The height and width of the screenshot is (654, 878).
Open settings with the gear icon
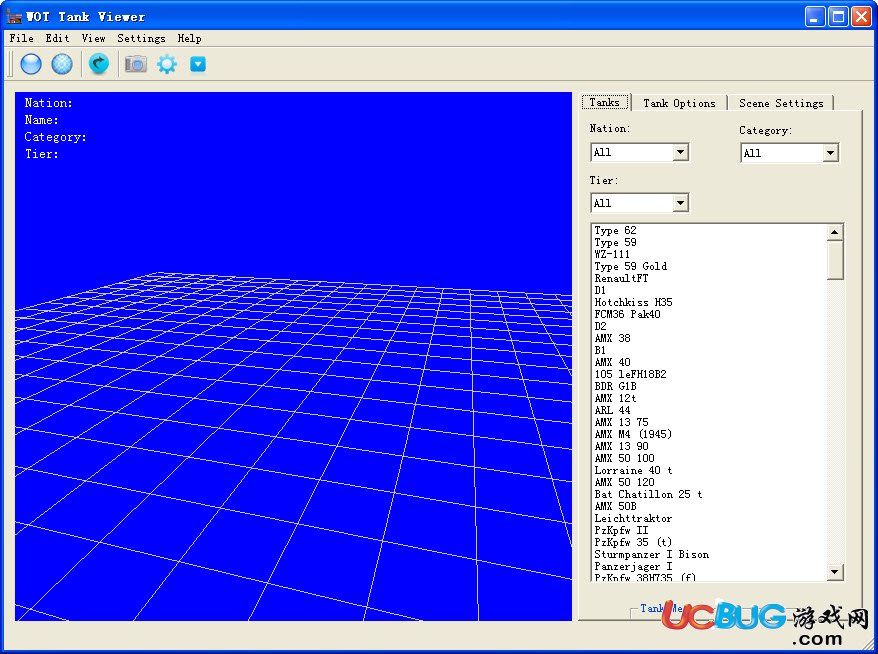click(x=167, y=64)
